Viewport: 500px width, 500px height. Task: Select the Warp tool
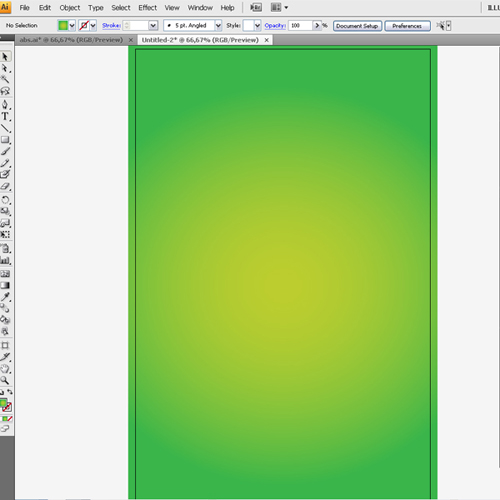(x=5, y=223)
